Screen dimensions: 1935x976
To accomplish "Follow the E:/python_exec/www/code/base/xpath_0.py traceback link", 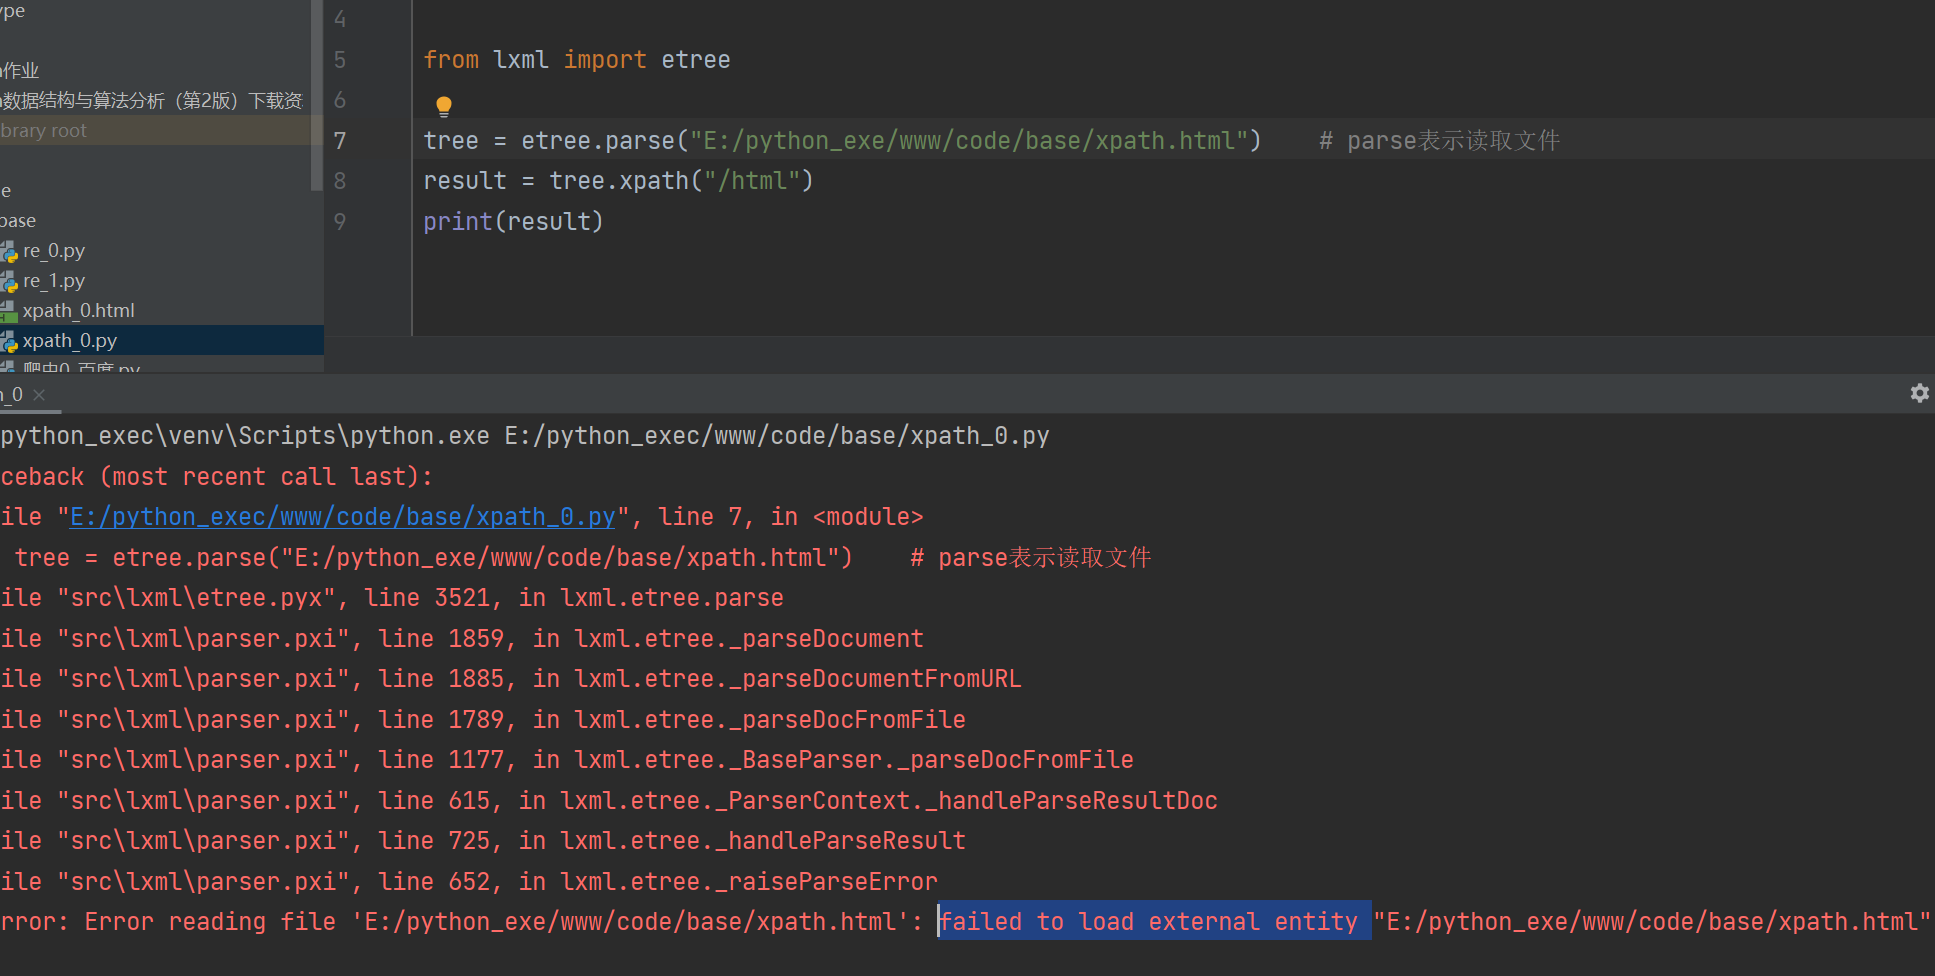I will click(x=342, y=517).
